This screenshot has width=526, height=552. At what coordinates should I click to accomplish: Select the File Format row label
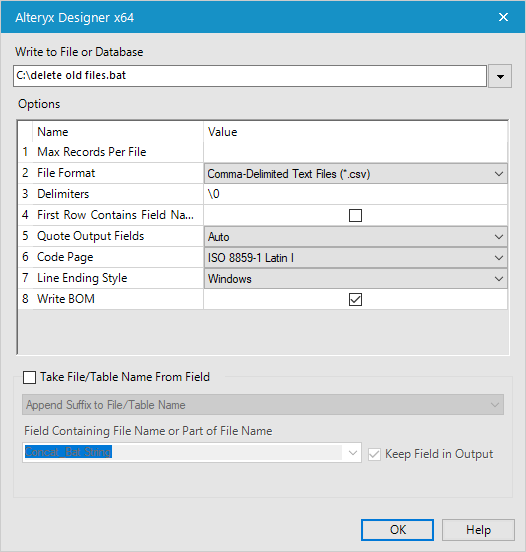pyautogui.click(x=66, y=173)
